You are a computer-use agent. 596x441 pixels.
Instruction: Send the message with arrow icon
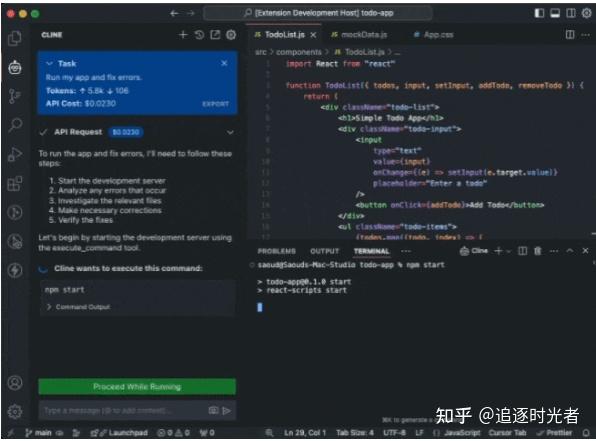[227, 411]
